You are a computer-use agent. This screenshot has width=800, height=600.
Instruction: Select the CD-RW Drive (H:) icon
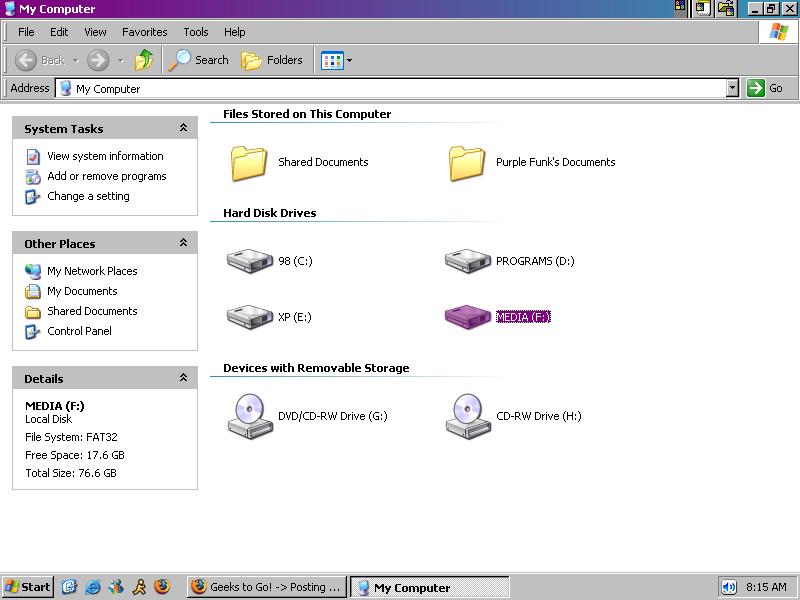click(468, 416)
